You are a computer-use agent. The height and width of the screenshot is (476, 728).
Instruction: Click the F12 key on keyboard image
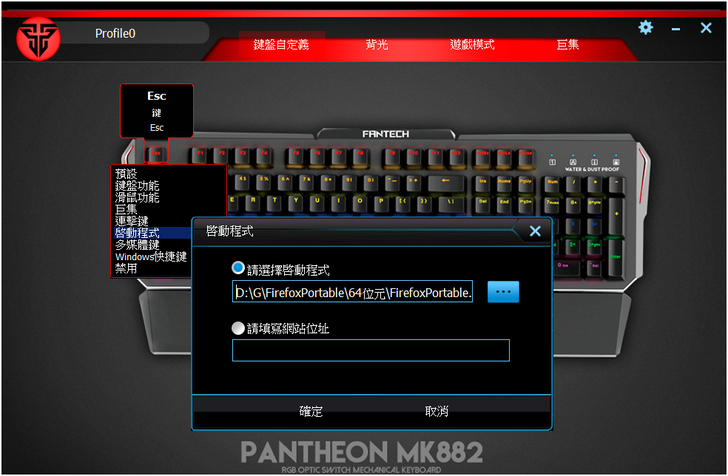click(x=455, y=155)
